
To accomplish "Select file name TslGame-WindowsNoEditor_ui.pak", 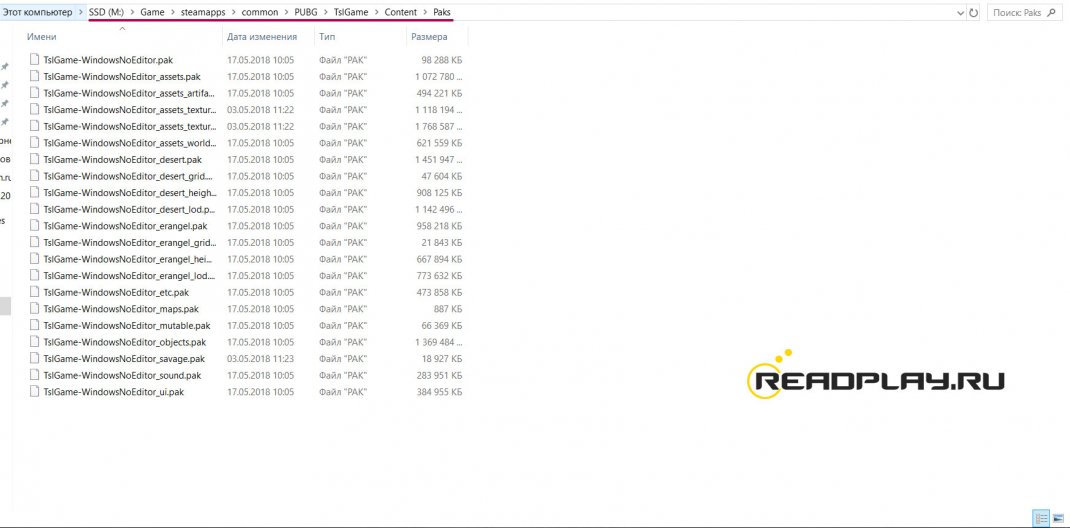I will coord(114,392).
